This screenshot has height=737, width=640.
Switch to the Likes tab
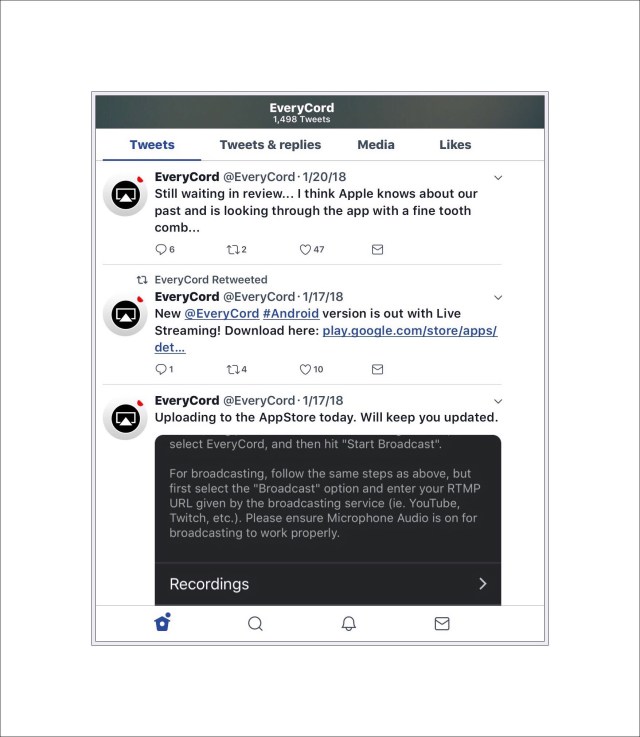point(455,145)
